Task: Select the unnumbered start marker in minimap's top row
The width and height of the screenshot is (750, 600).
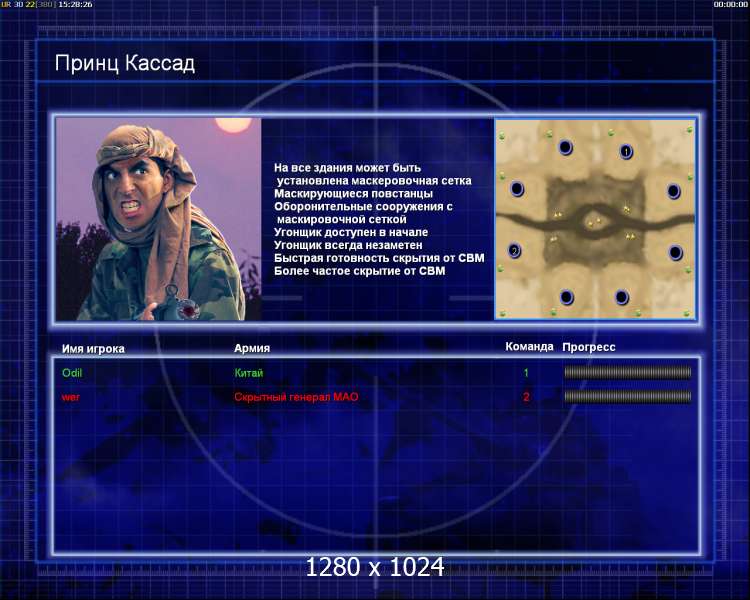Action: [x=565, y=147]
